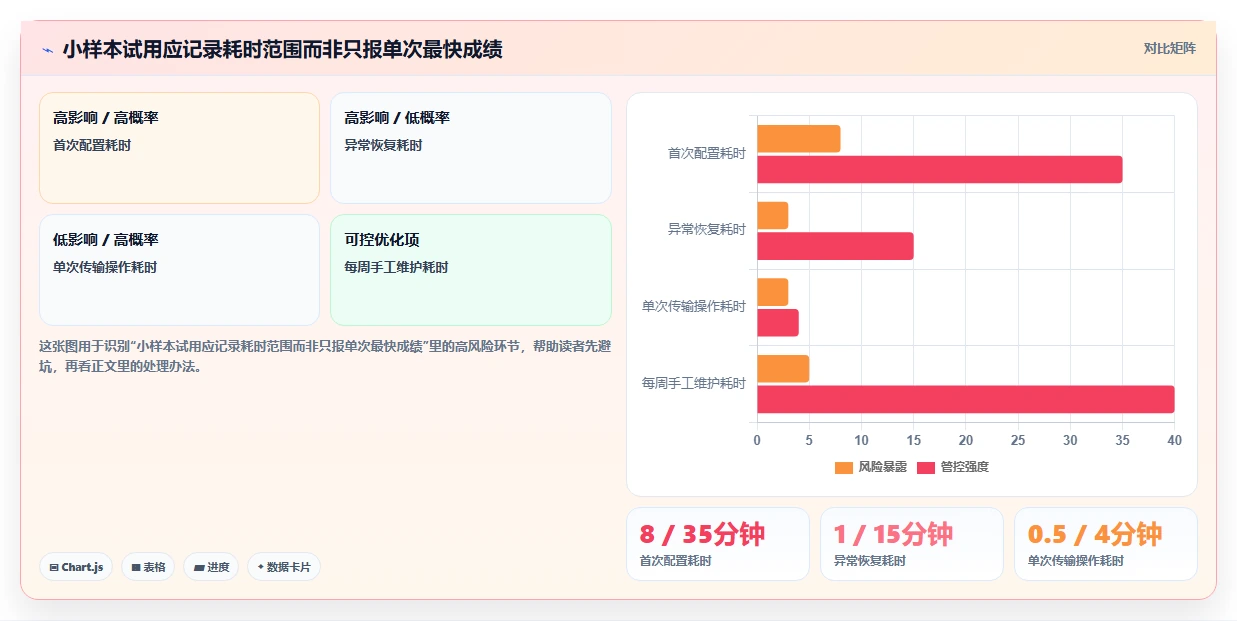
Task: Toggle the 风险暴露 legend orange swatch
Action: pos(844,467)
